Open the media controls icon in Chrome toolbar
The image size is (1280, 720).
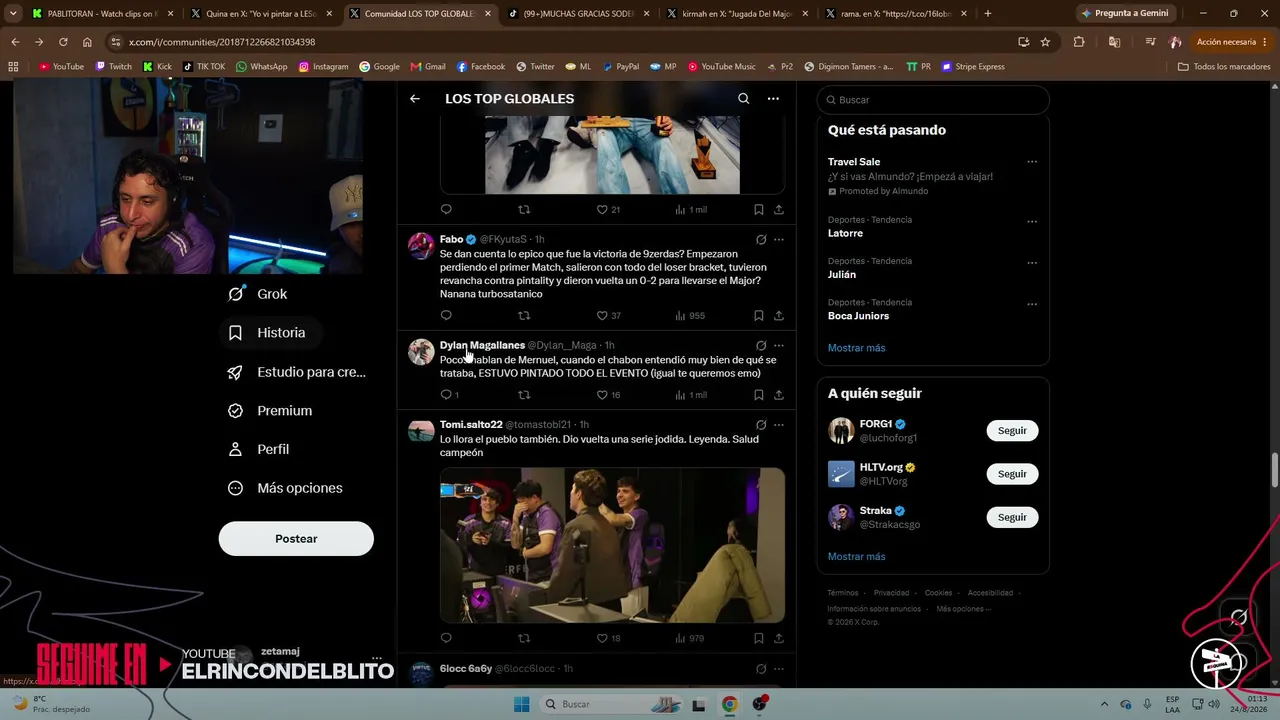click(1149, 42)
